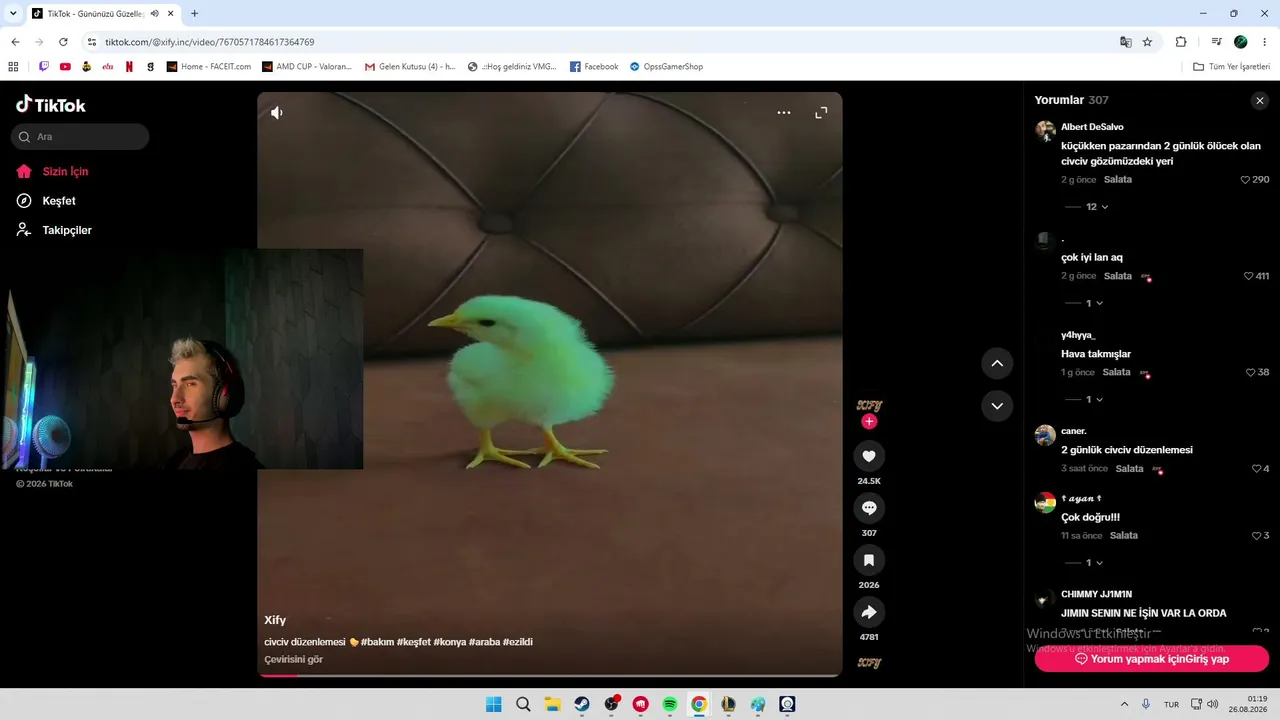Save the video with the bookmark icon
Viewport: 1280px width, 720px height.
869,560
